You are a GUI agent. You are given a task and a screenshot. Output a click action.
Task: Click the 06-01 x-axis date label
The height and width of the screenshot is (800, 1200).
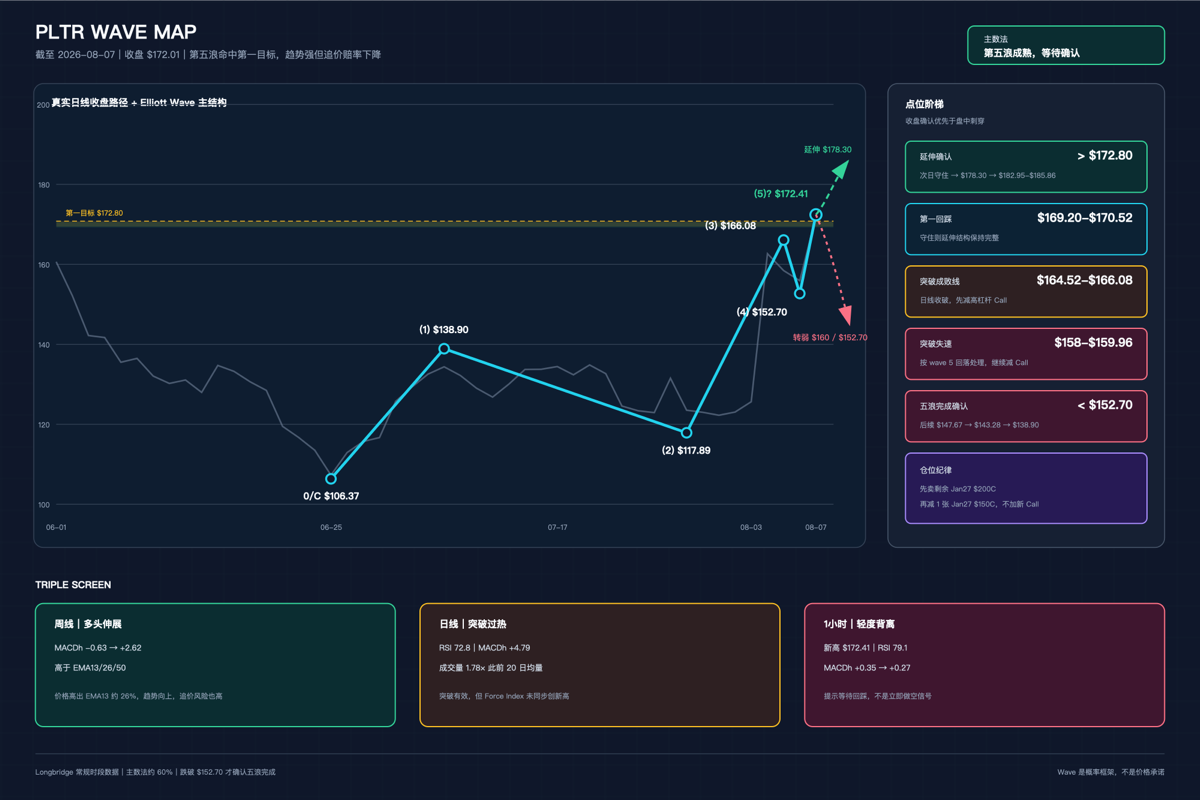tap(57, 526)
